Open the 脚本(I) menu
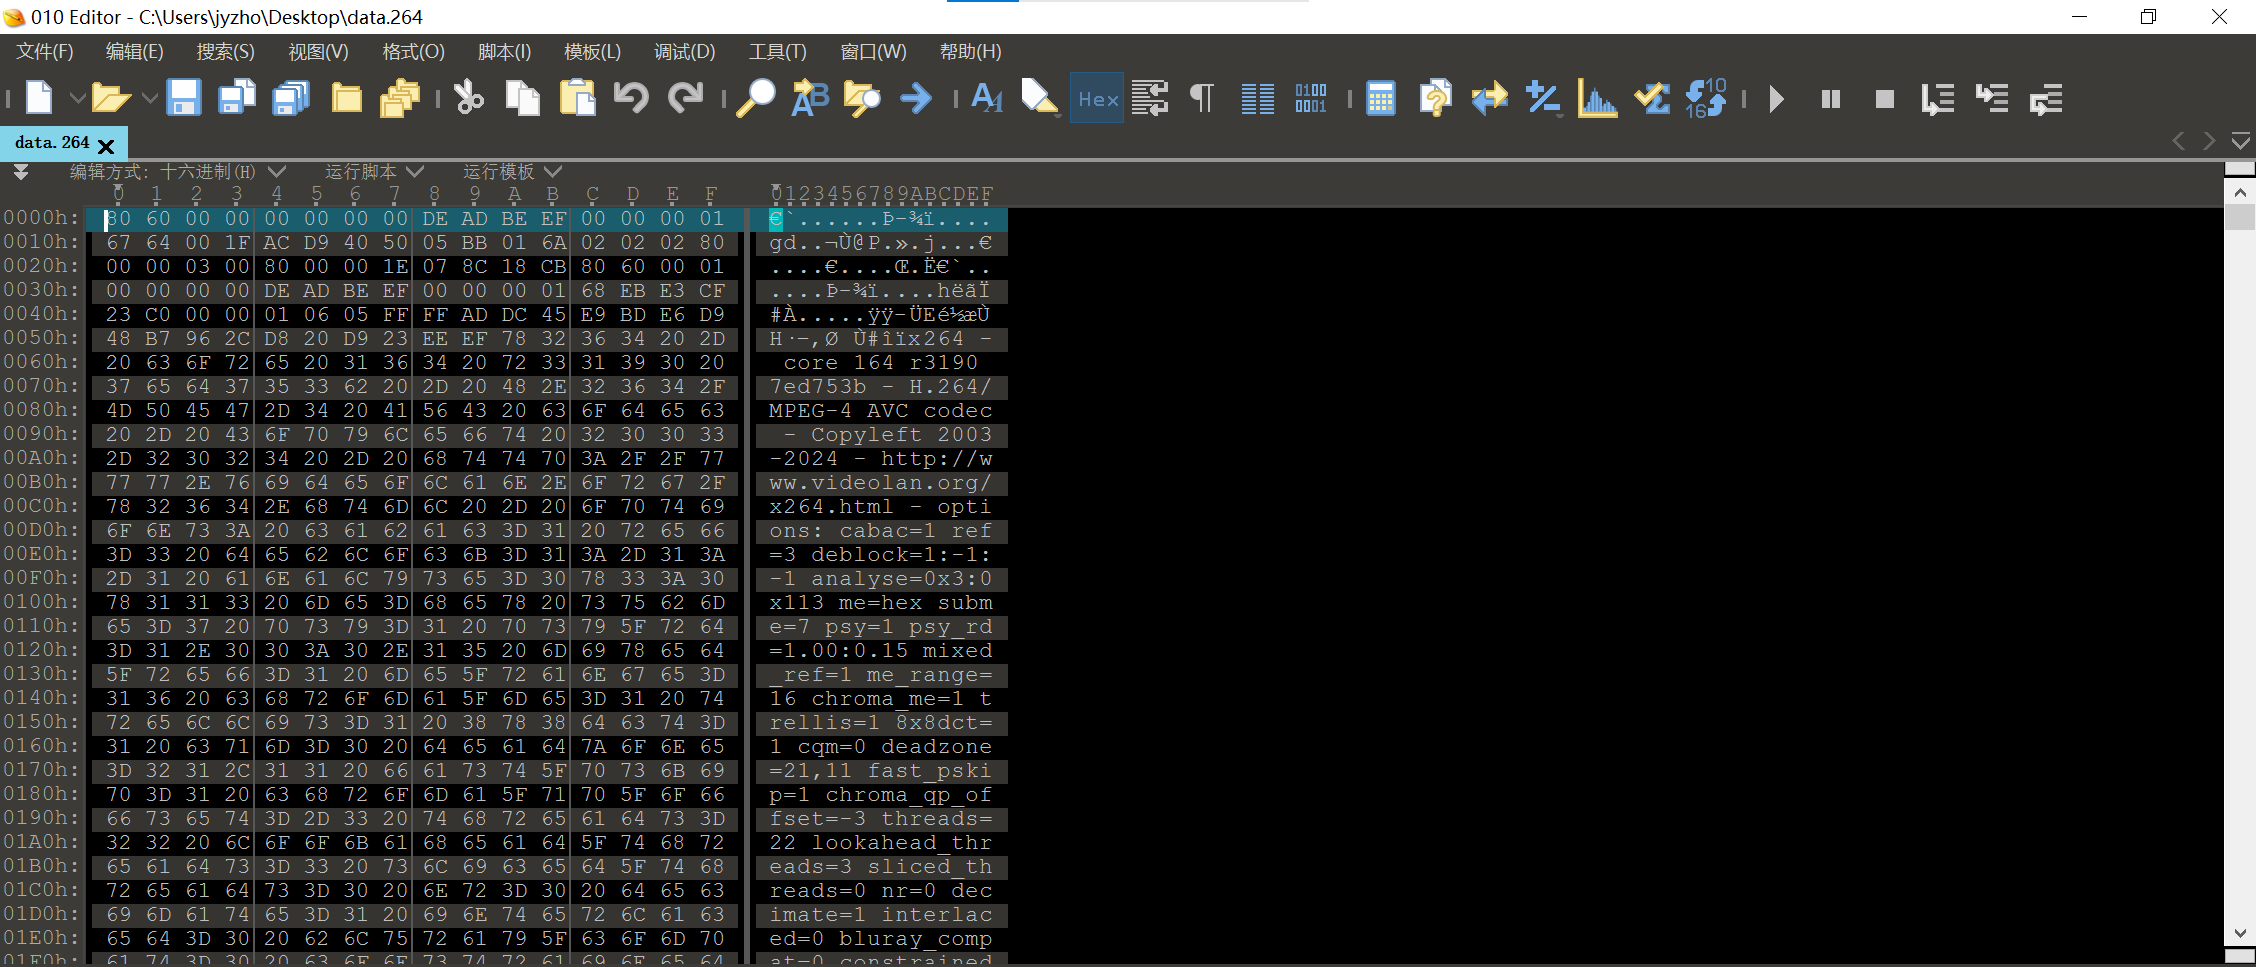This screenshot has height=967, width=2256. (x=504, y=51)
